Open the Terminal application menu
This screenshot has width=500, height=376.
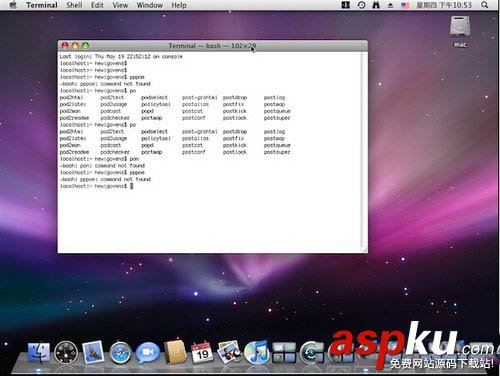coord(42,5)
